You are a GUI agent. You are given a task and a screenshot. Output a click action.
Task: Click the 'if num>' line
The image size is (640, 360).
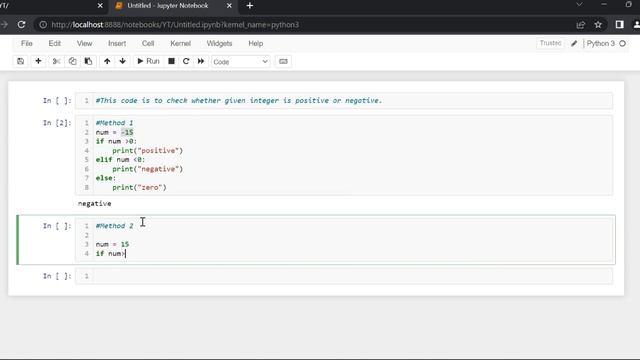click(110, 253)
